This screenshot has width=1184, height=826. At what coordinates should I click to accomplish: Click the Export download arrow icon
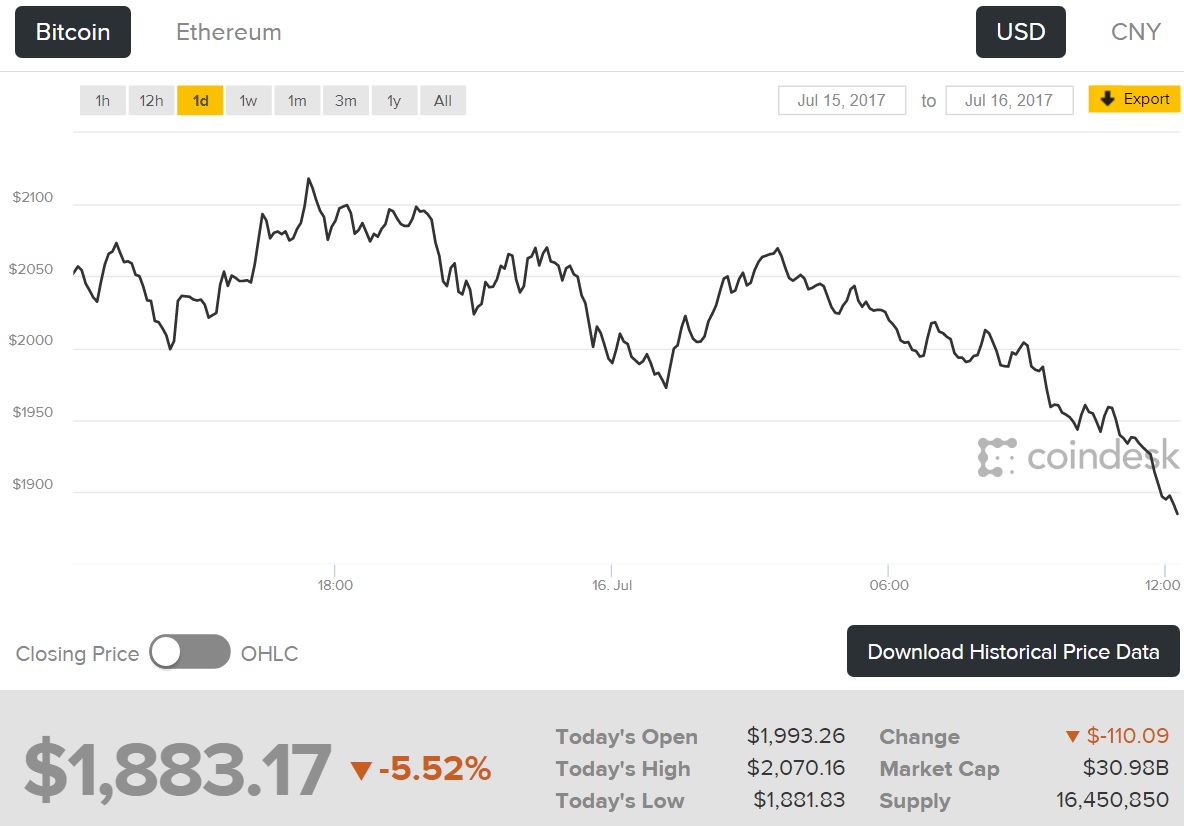1107,99
